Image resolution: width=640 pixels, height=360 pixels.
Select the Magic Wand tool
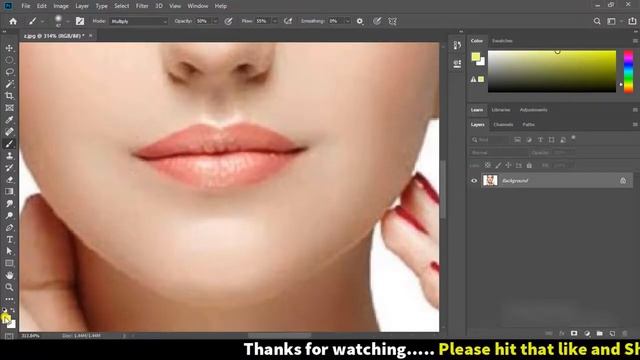click(x=9, y=84)
